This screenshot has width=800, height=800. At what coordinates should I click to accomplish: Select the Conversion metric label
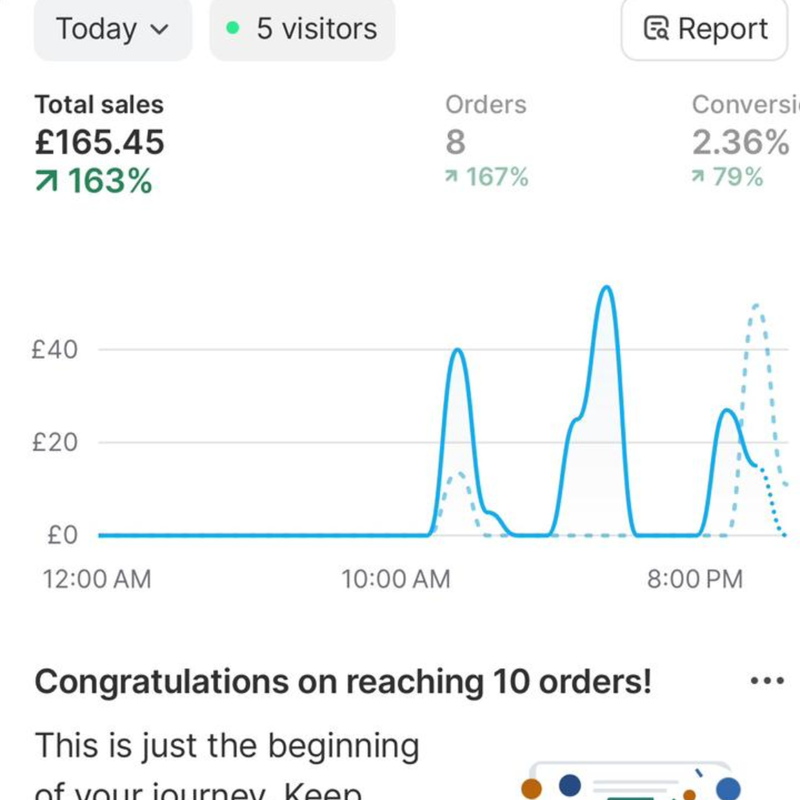(745, 105)
